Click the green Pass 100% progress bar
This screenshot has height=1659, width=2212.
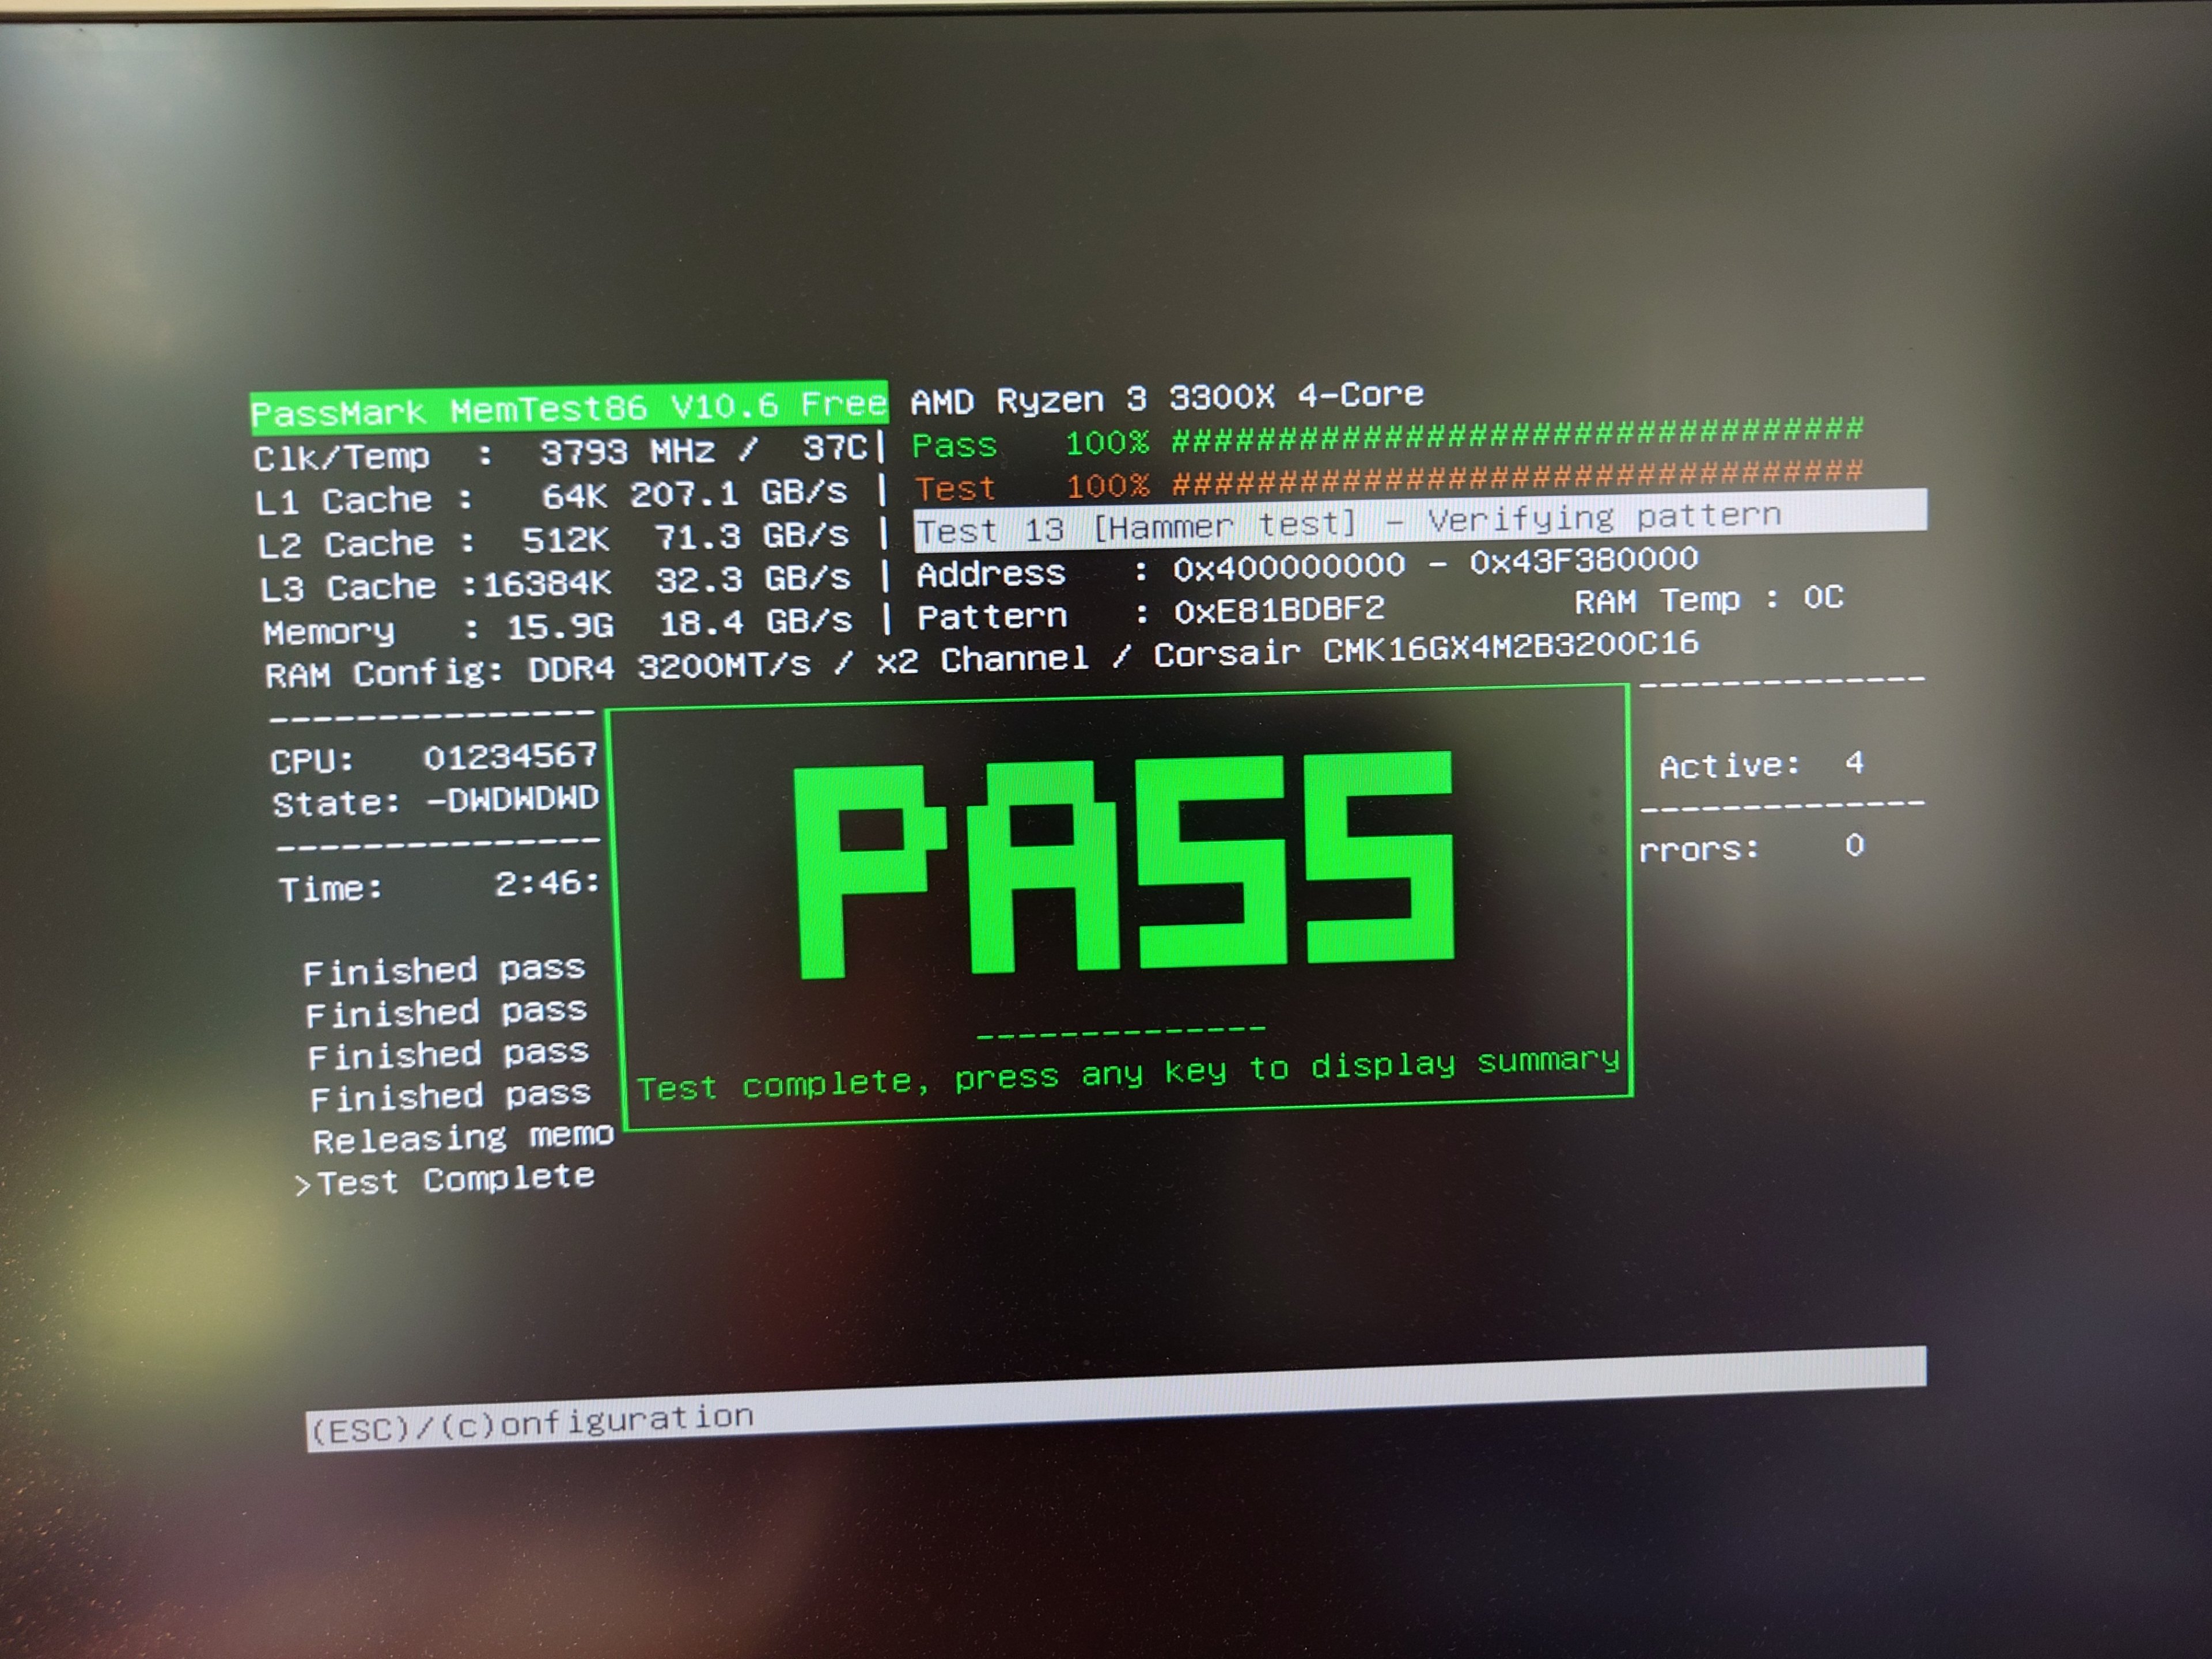pos(1516,434)
